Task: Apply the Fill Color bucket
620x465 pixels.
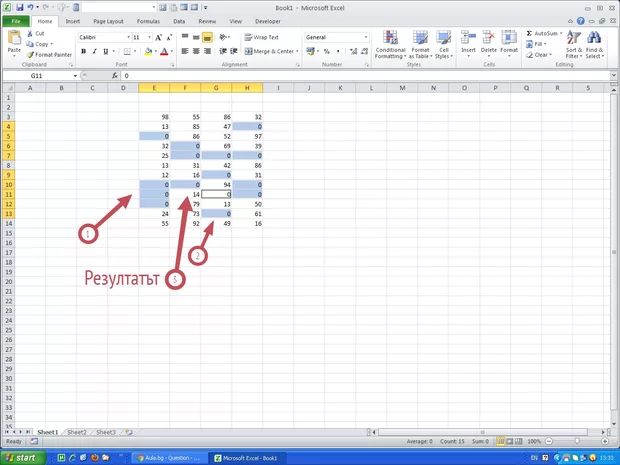Action: coord(148,51)
